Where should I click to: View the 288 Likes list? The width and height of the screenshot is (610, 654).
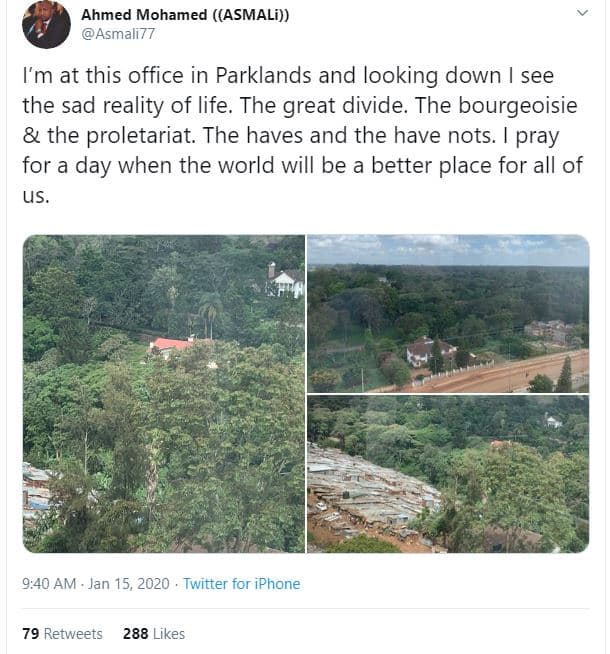coord(154,634)
